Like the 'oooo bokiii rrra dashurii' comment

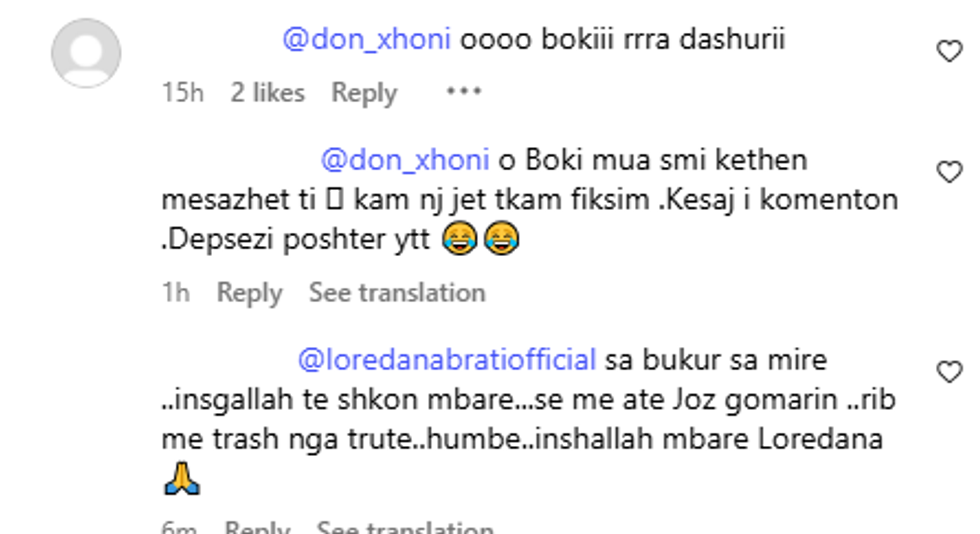(x=948, y=52)
